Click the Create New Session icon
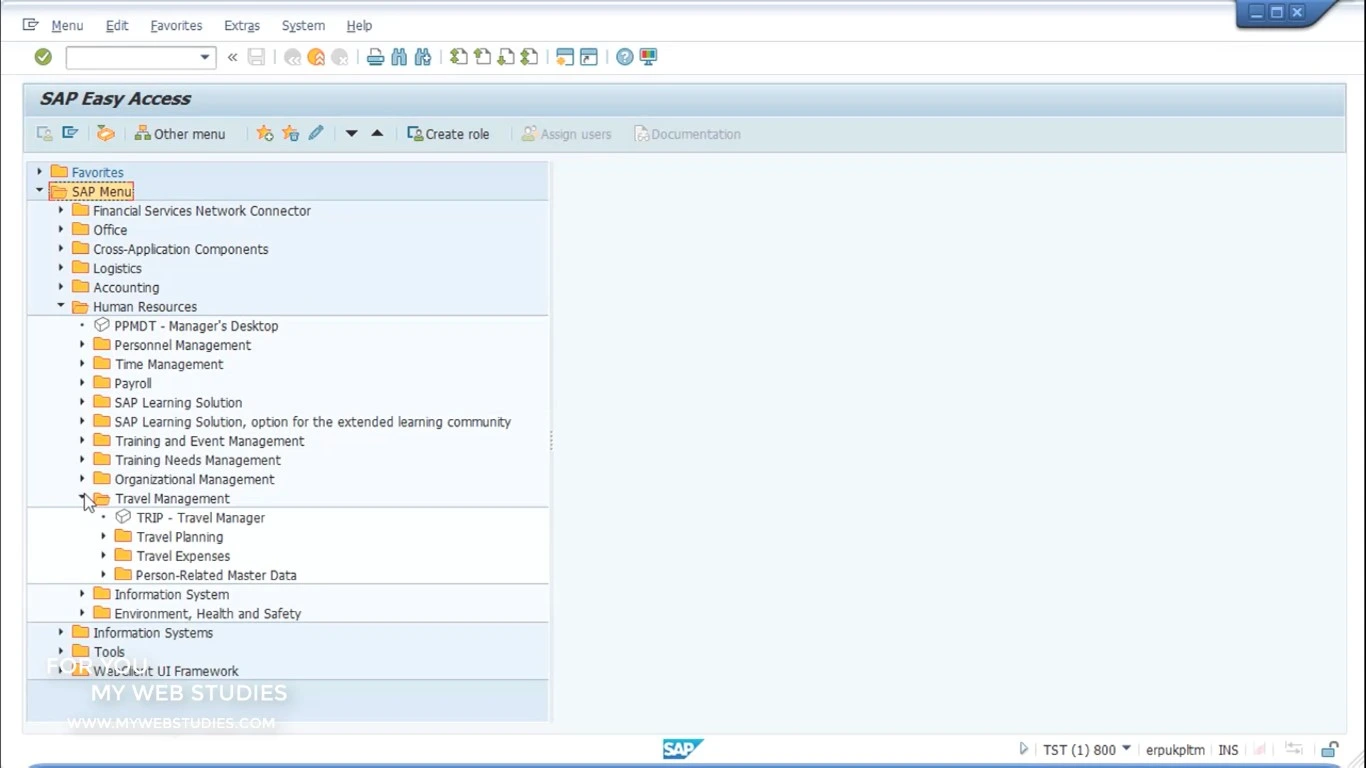1366x768 pixels. [565, 57]
